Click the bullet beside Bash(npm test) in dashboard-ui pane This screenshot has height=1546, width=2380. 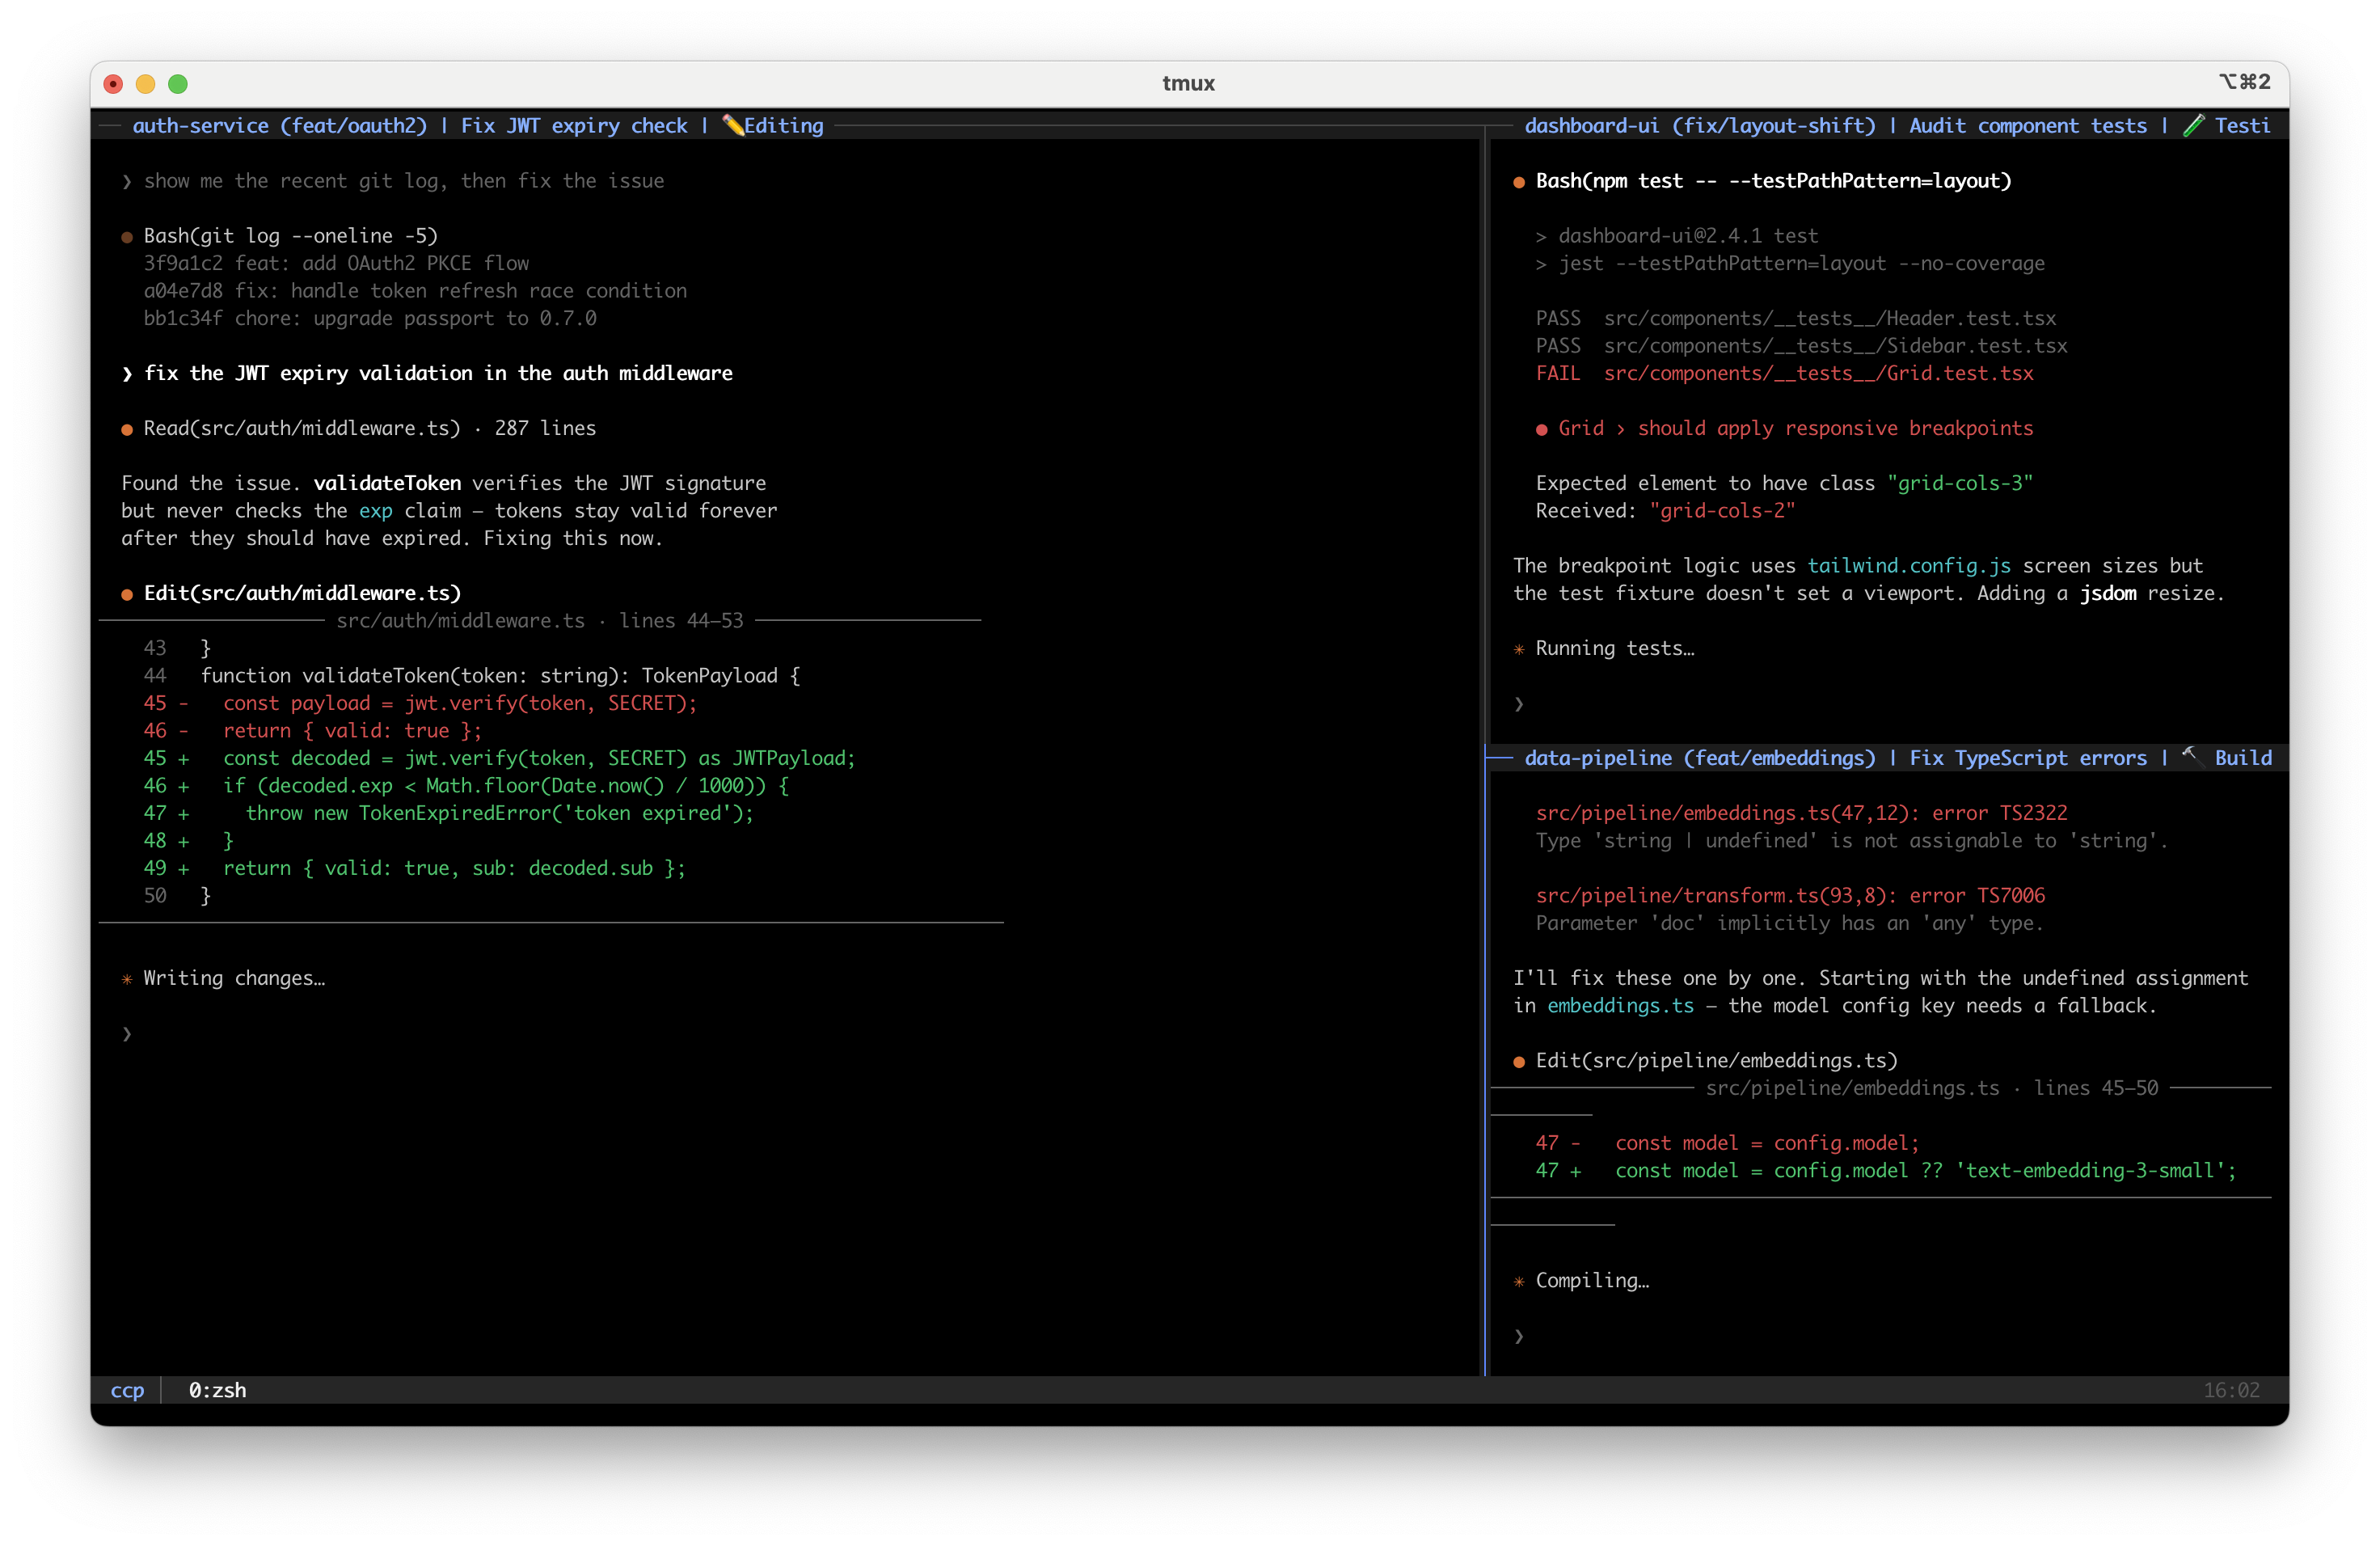pyautogui.click(x=1519, y=181)
